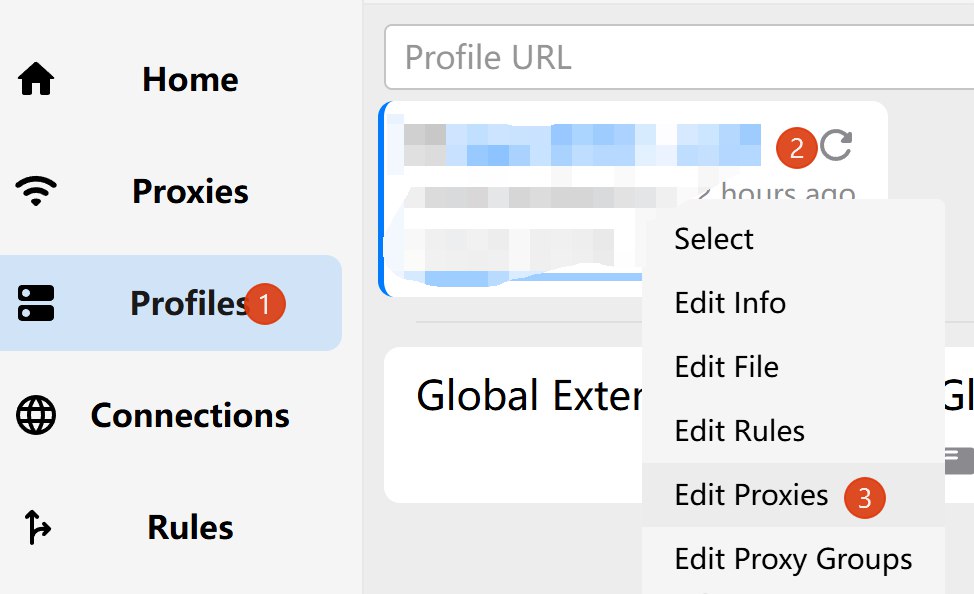The image size is (974, 594).
Task: Pick Edit Rules in the context menu
Action: (x=739, y=431)
